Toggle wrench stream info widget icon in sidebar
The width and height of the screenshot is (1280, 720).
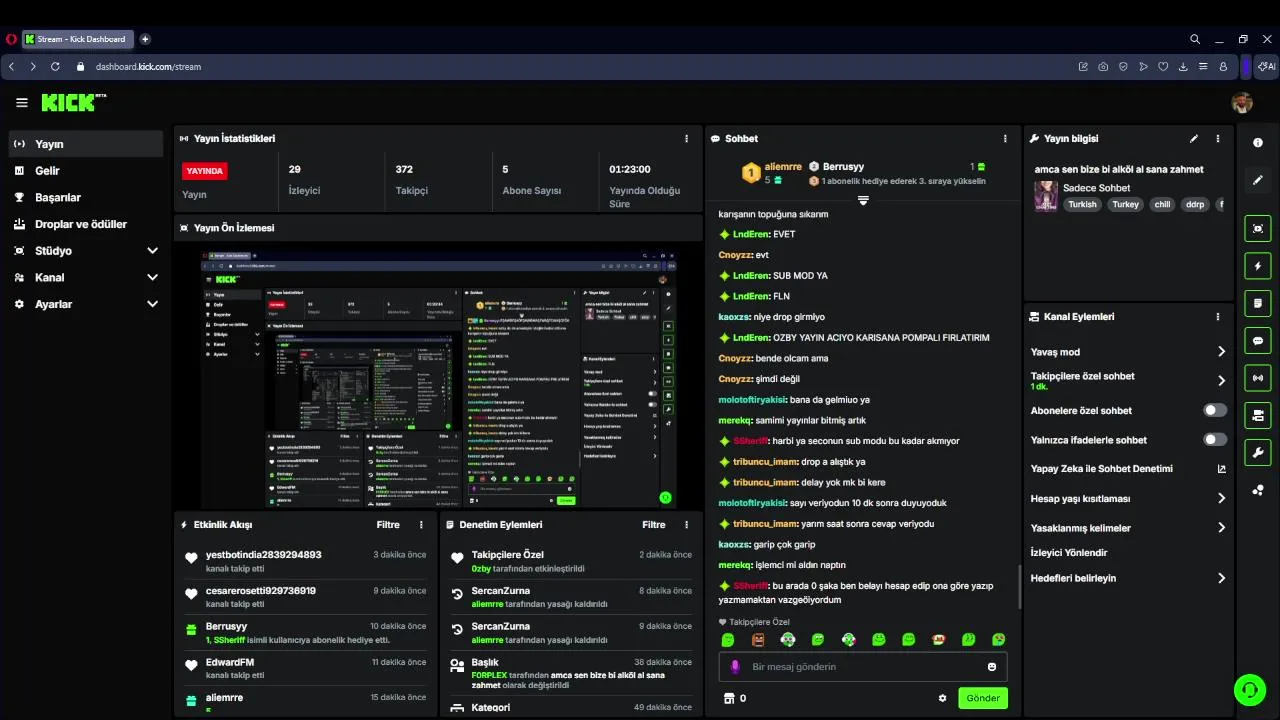1258,452
